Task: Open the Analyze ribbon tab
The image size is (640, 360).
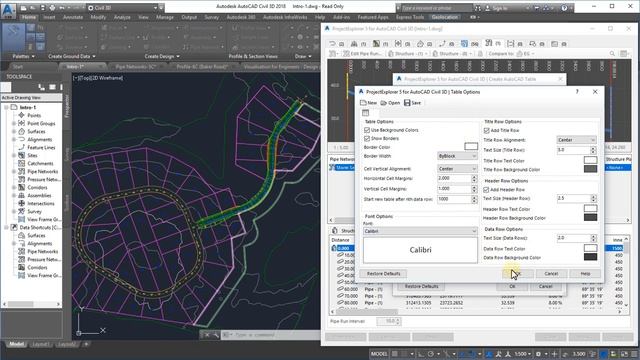Action: pos(122,17)
